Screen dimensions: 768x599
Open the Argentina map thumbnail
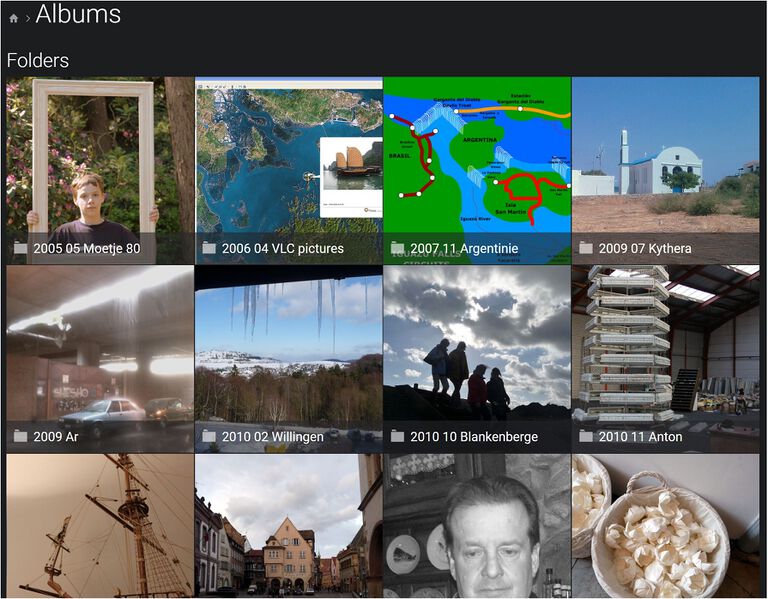point(476,155)
